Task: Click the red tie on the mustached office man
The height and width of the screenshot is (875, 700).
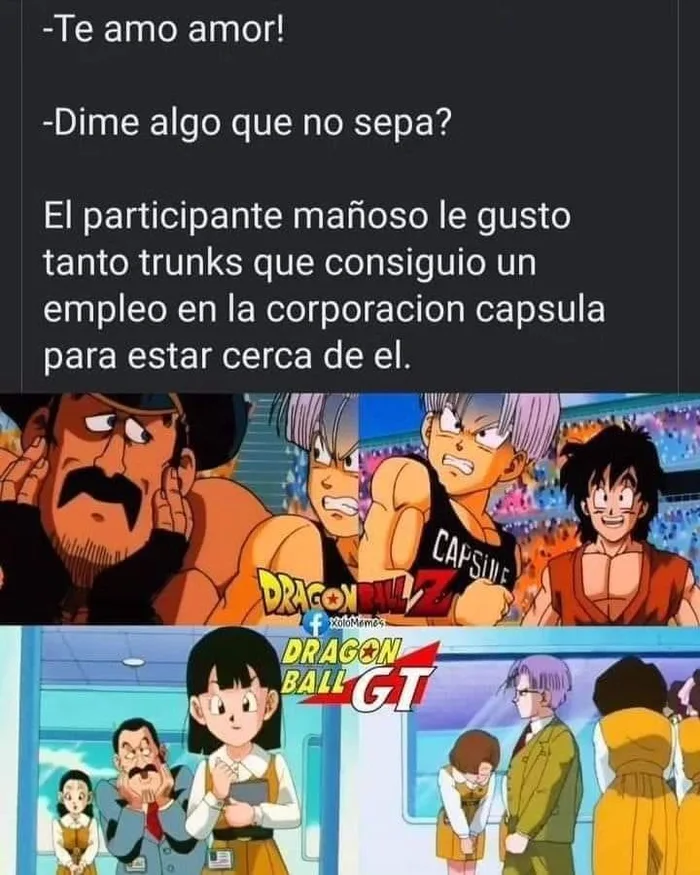Action: [x=154, y=821]
